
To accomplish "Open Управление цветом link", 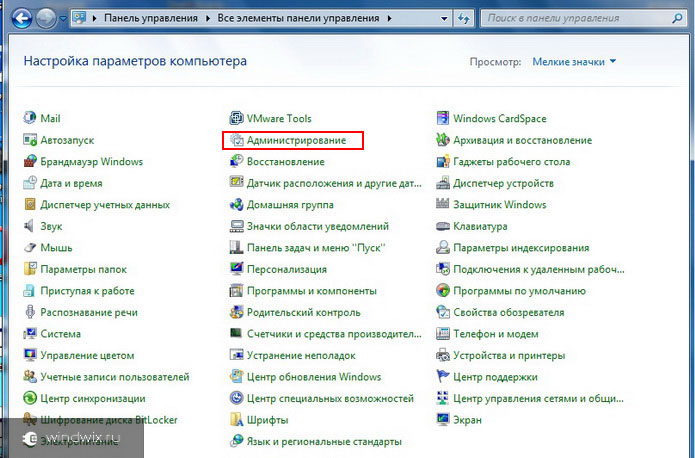I will pyautogui.click(x=87, y=356).
